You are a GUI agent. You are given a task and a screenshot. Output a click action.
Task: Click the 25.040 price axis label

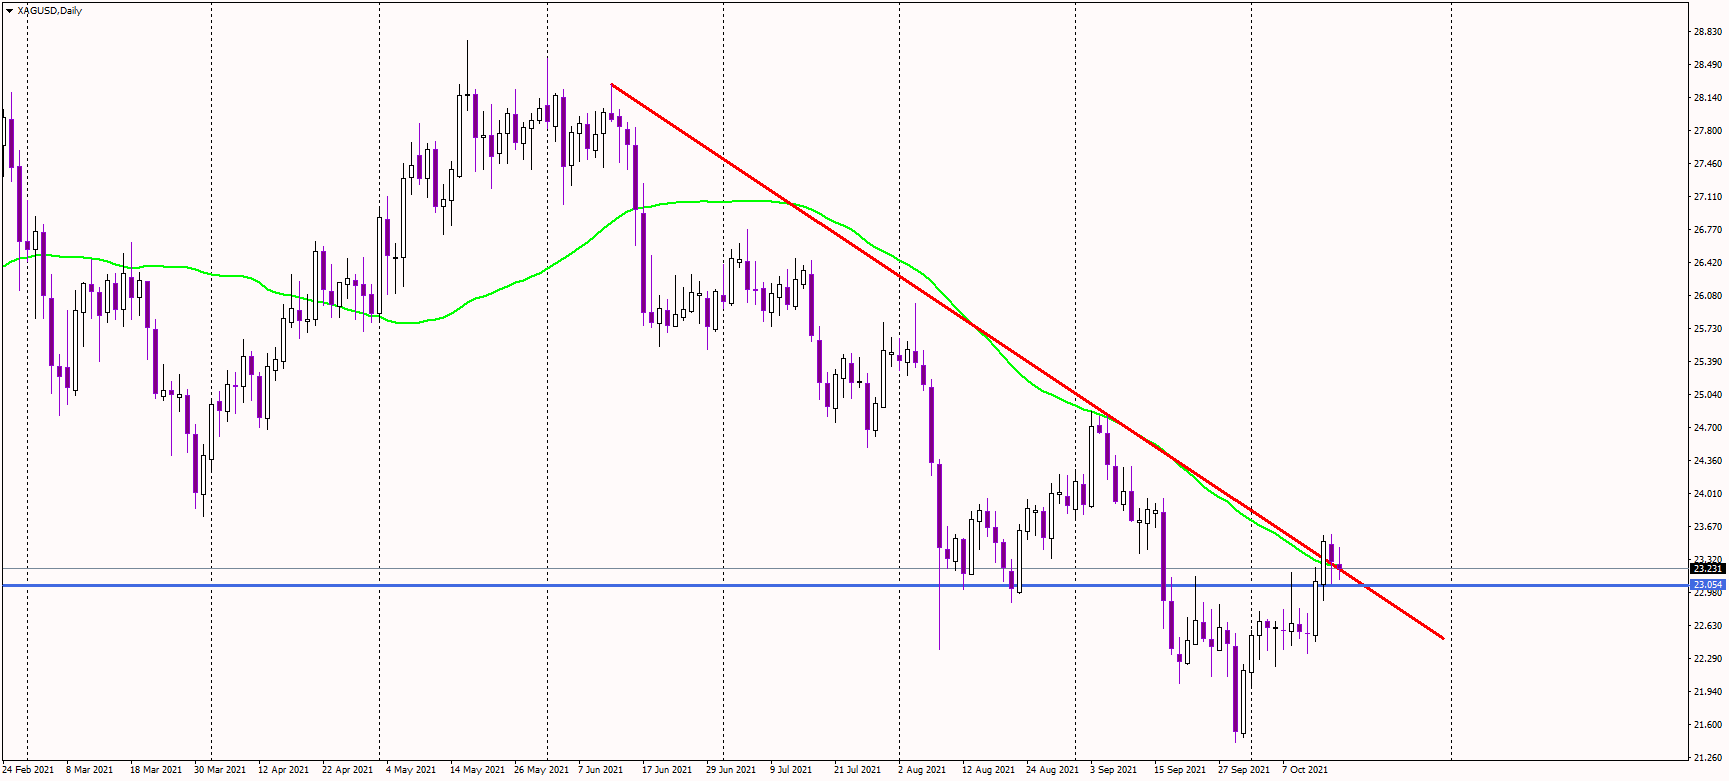(1707, 395)
